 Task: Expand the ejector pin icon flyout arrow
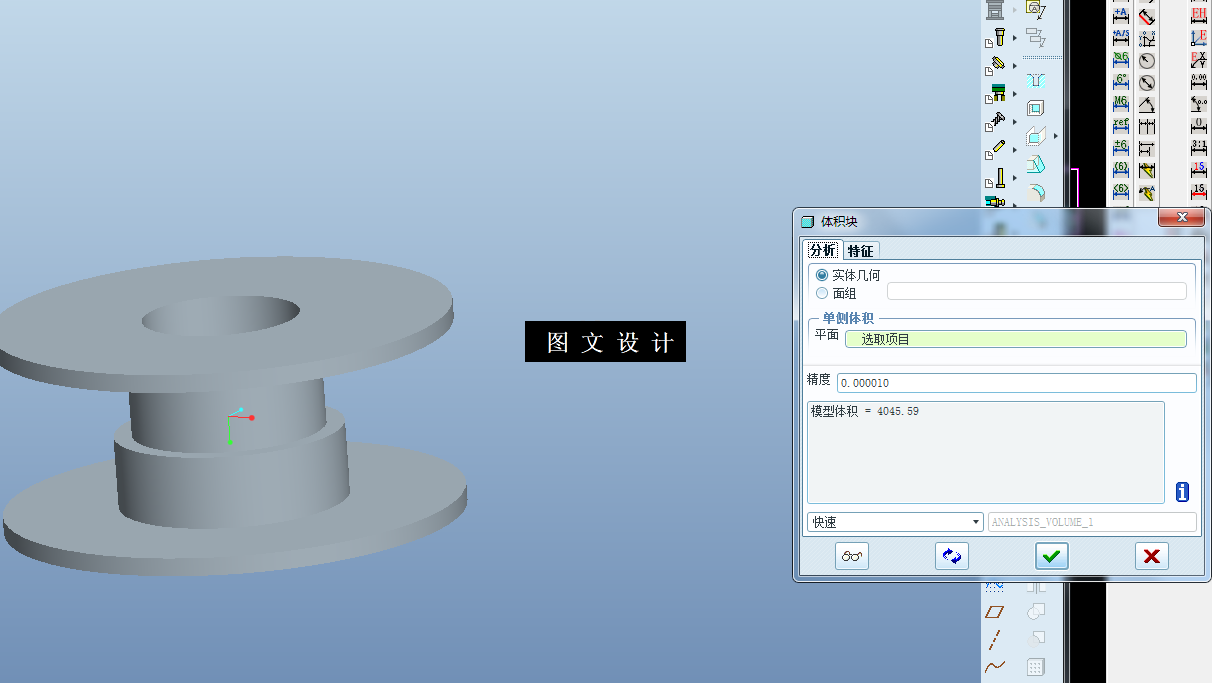click(x=1014, y=38)
